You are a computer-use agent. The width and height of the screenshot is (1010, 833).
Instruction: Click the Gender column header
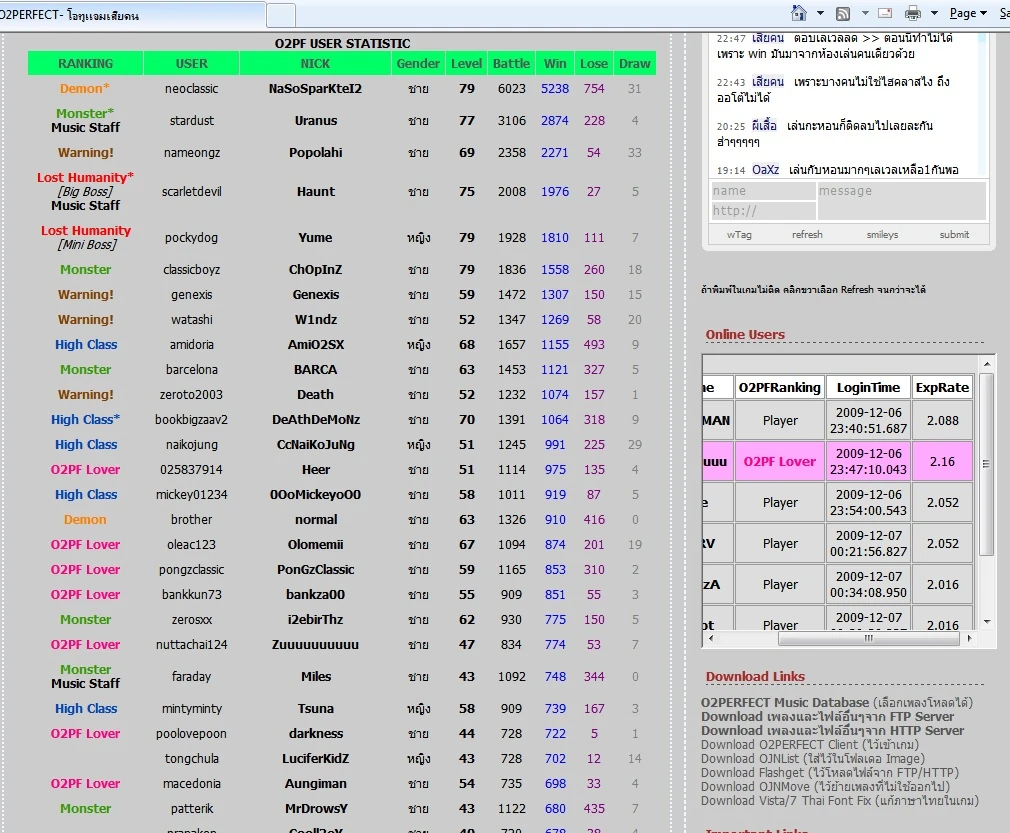point(418,63)
